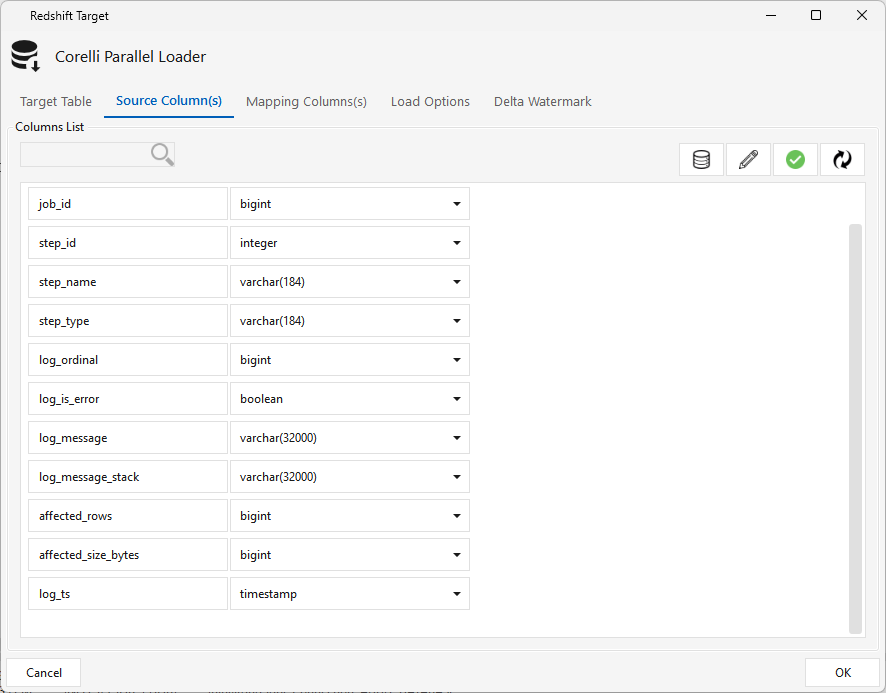Click the pencil edit icon button

[x=748, y=159]
